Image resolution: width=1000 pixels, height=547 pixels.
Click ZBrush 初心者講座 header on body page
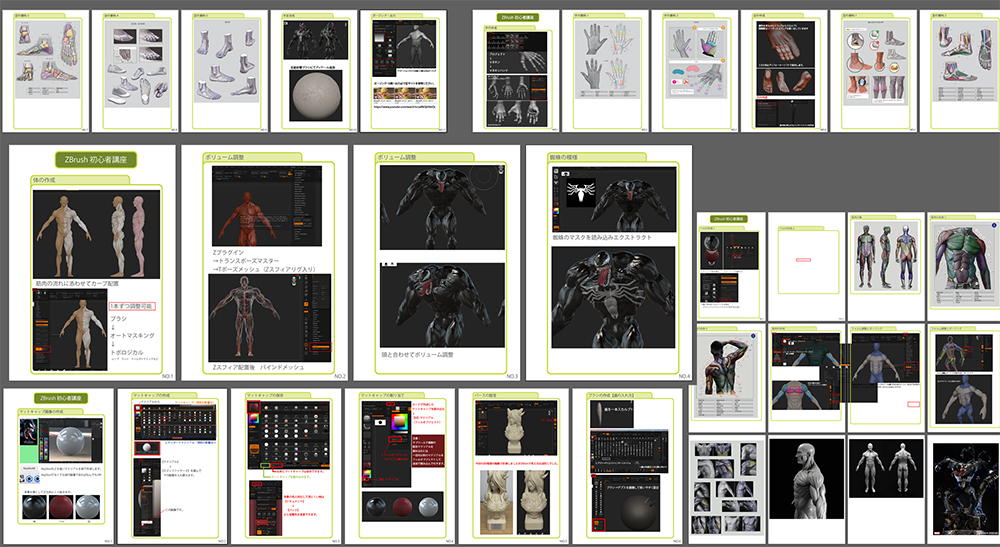[96, 160]
